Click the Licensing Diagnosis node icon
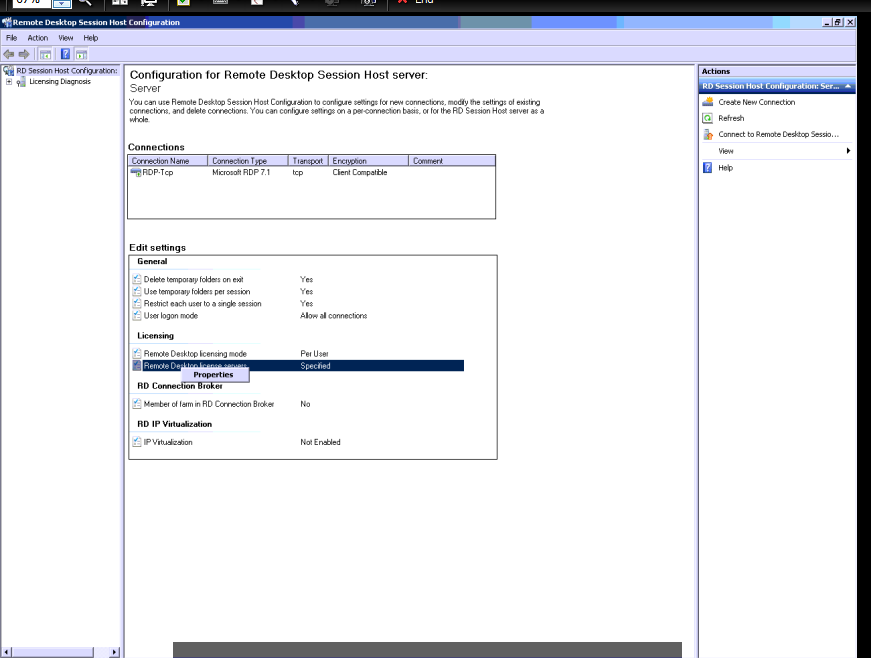The width and height of the screenshot is (871, 658). point(21,82)
